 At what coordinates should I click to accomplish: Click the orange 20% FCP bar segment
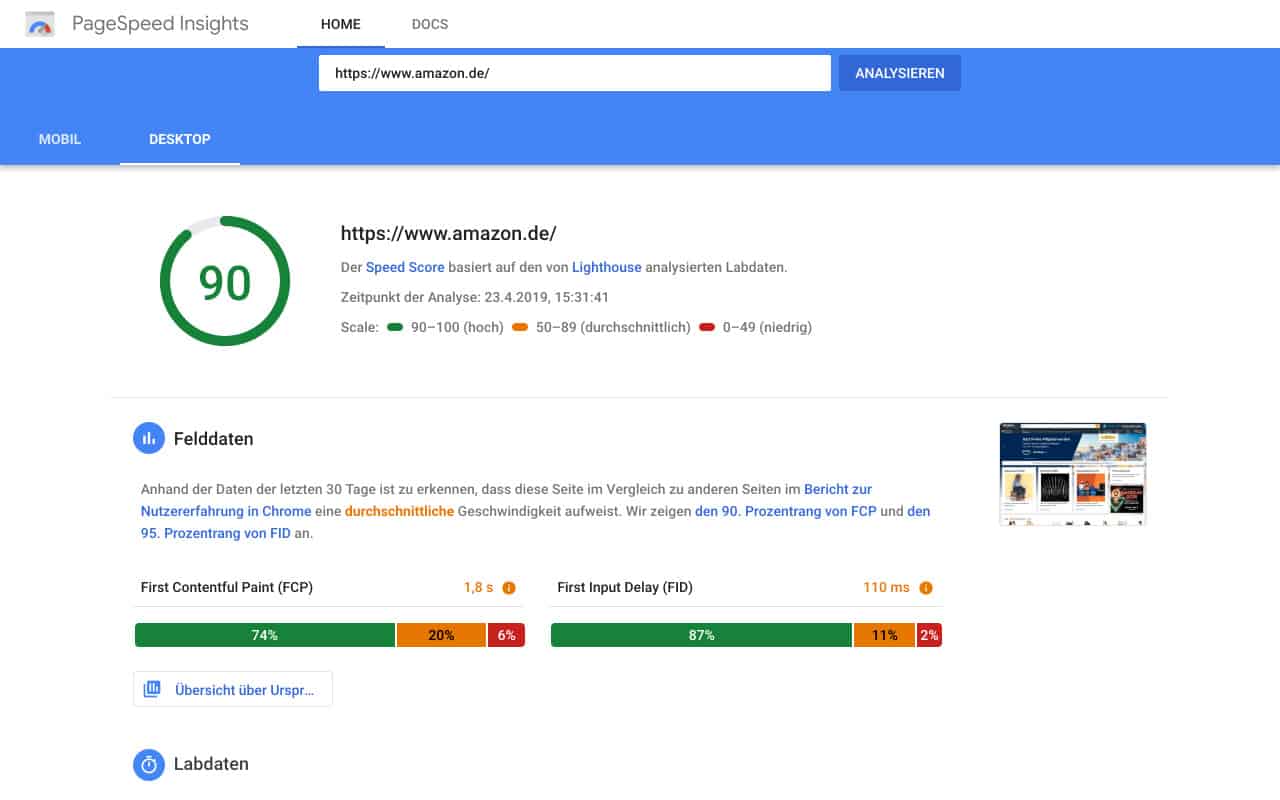(x=441, y=635)
